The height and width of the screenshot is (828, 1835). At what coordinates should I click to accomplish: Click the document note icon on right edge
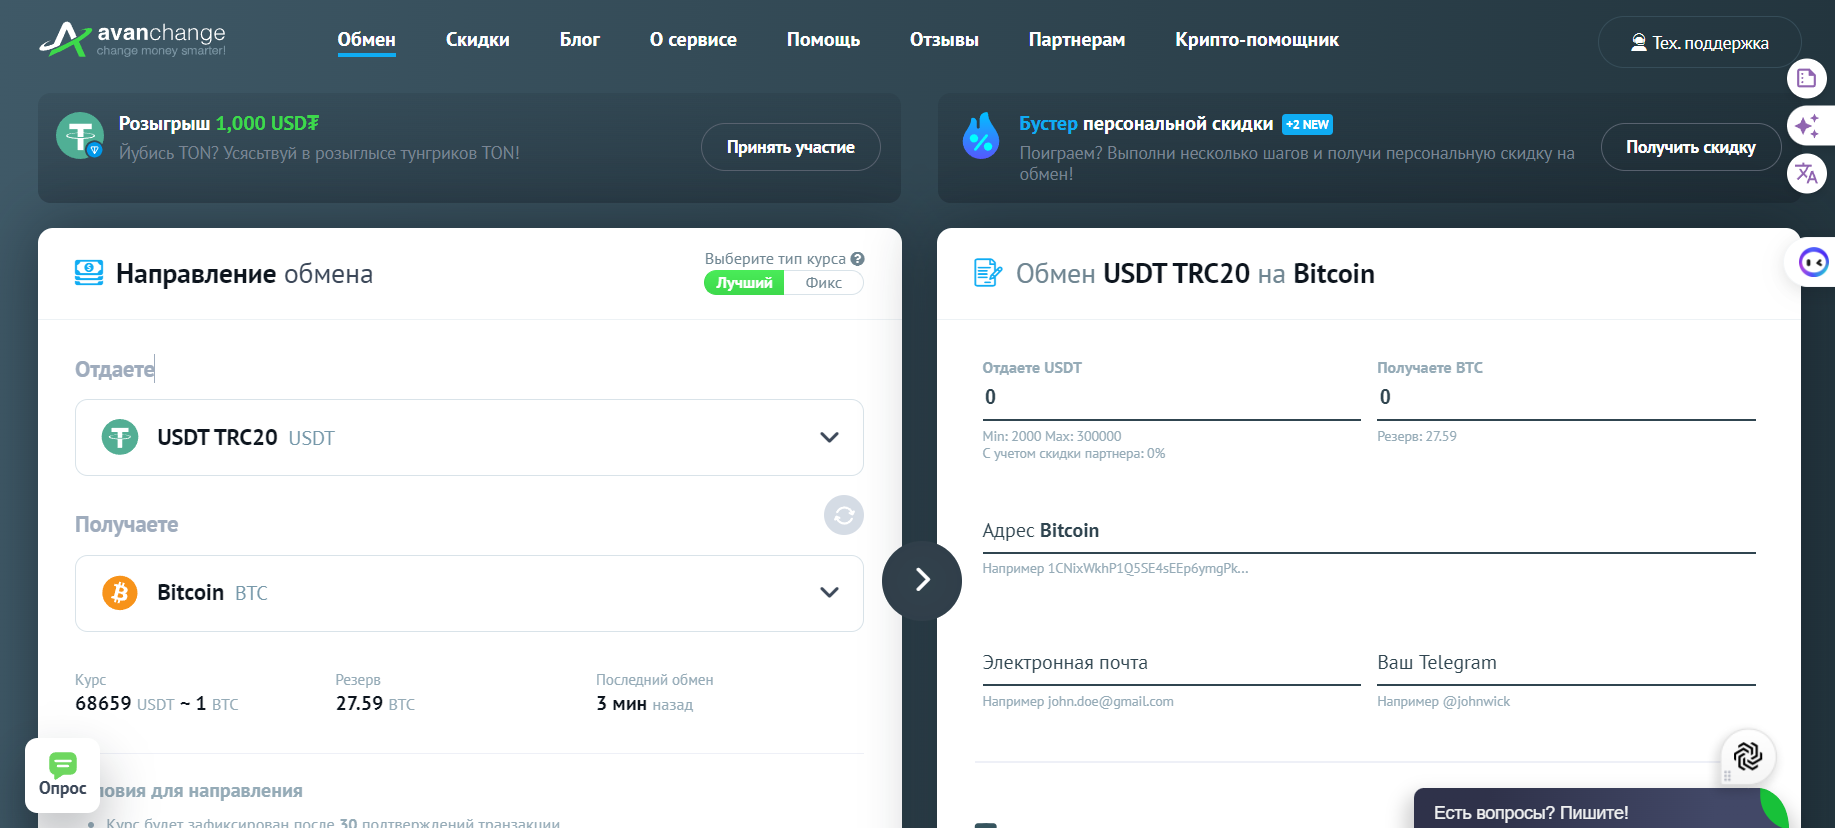click(x=1806, y=78)
